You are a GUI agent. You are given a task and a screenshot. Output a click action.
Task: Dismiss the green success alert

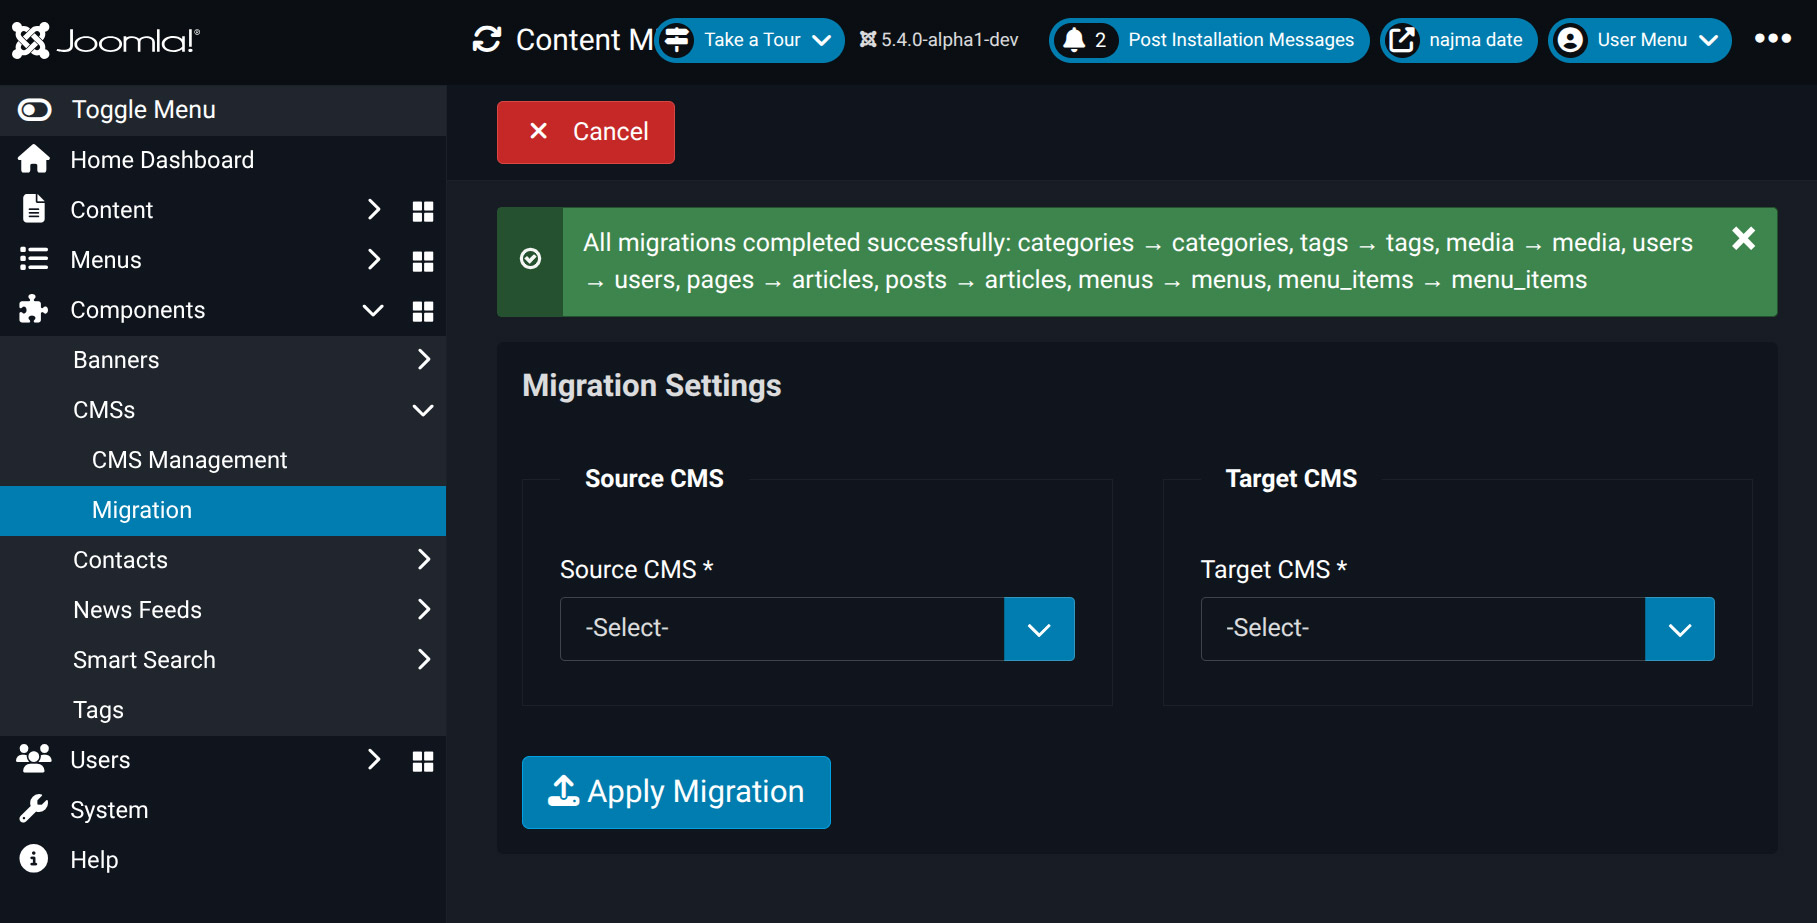coord(1743,238)
